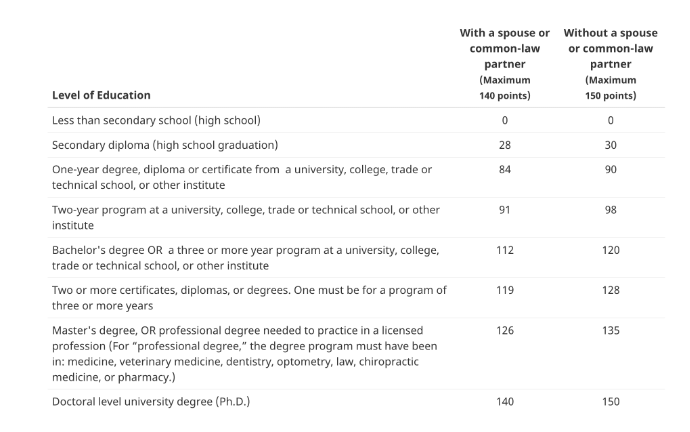This screenshot has width=690, height=432.
Task: Click the value 135 in the Master's degree row
Action: [611, 330]
